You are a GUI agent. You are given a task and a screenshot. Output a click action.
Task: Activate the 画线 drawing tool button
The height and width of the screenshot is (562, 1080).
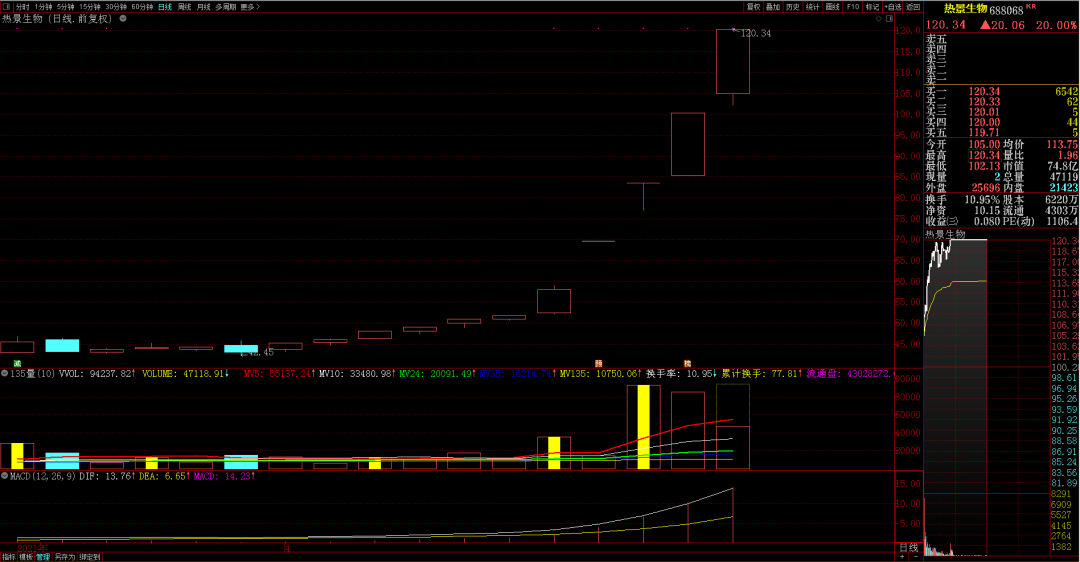pos(833,6)
